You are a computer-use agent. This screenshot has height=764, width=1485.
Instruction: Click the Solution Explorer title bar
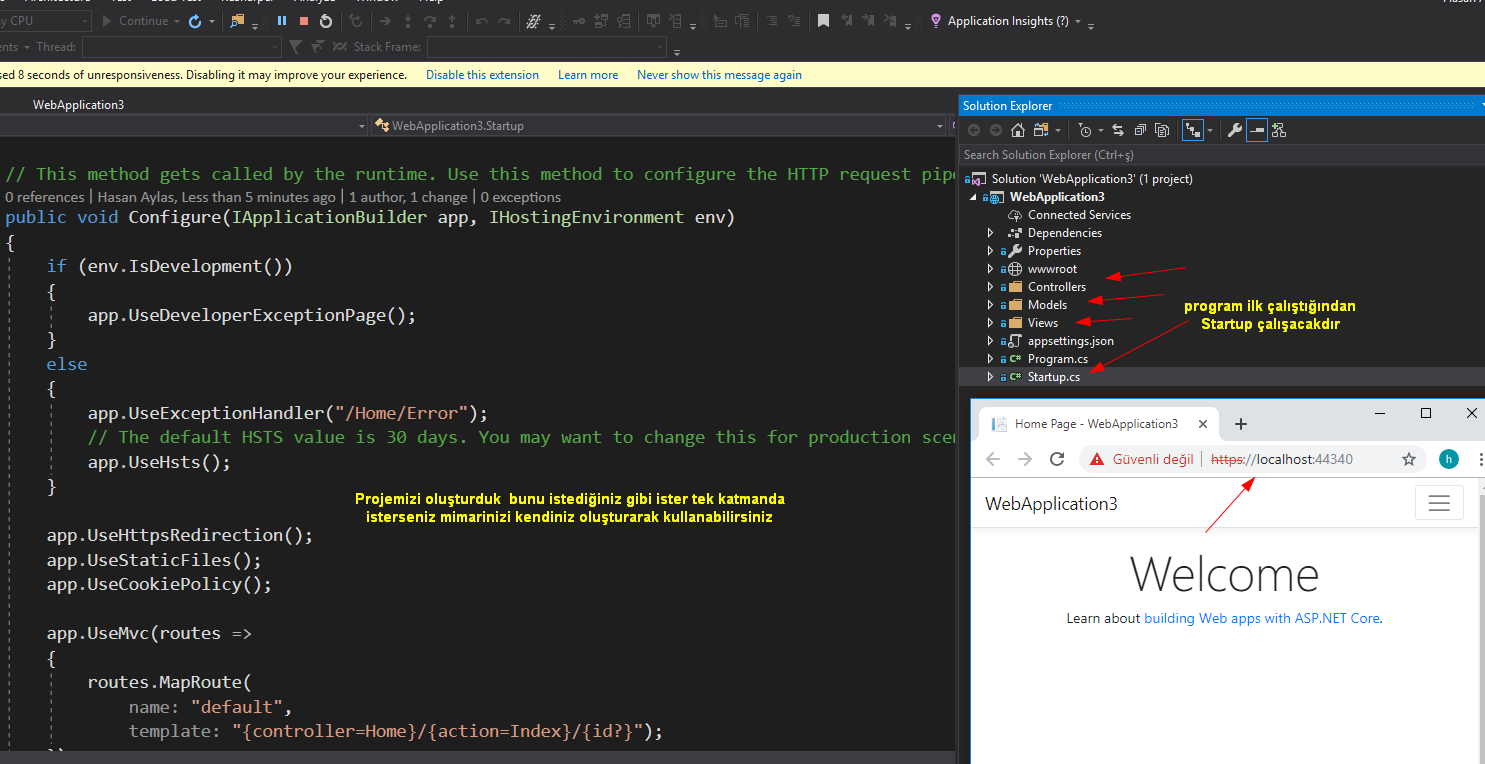click(x=1221, y=106)
